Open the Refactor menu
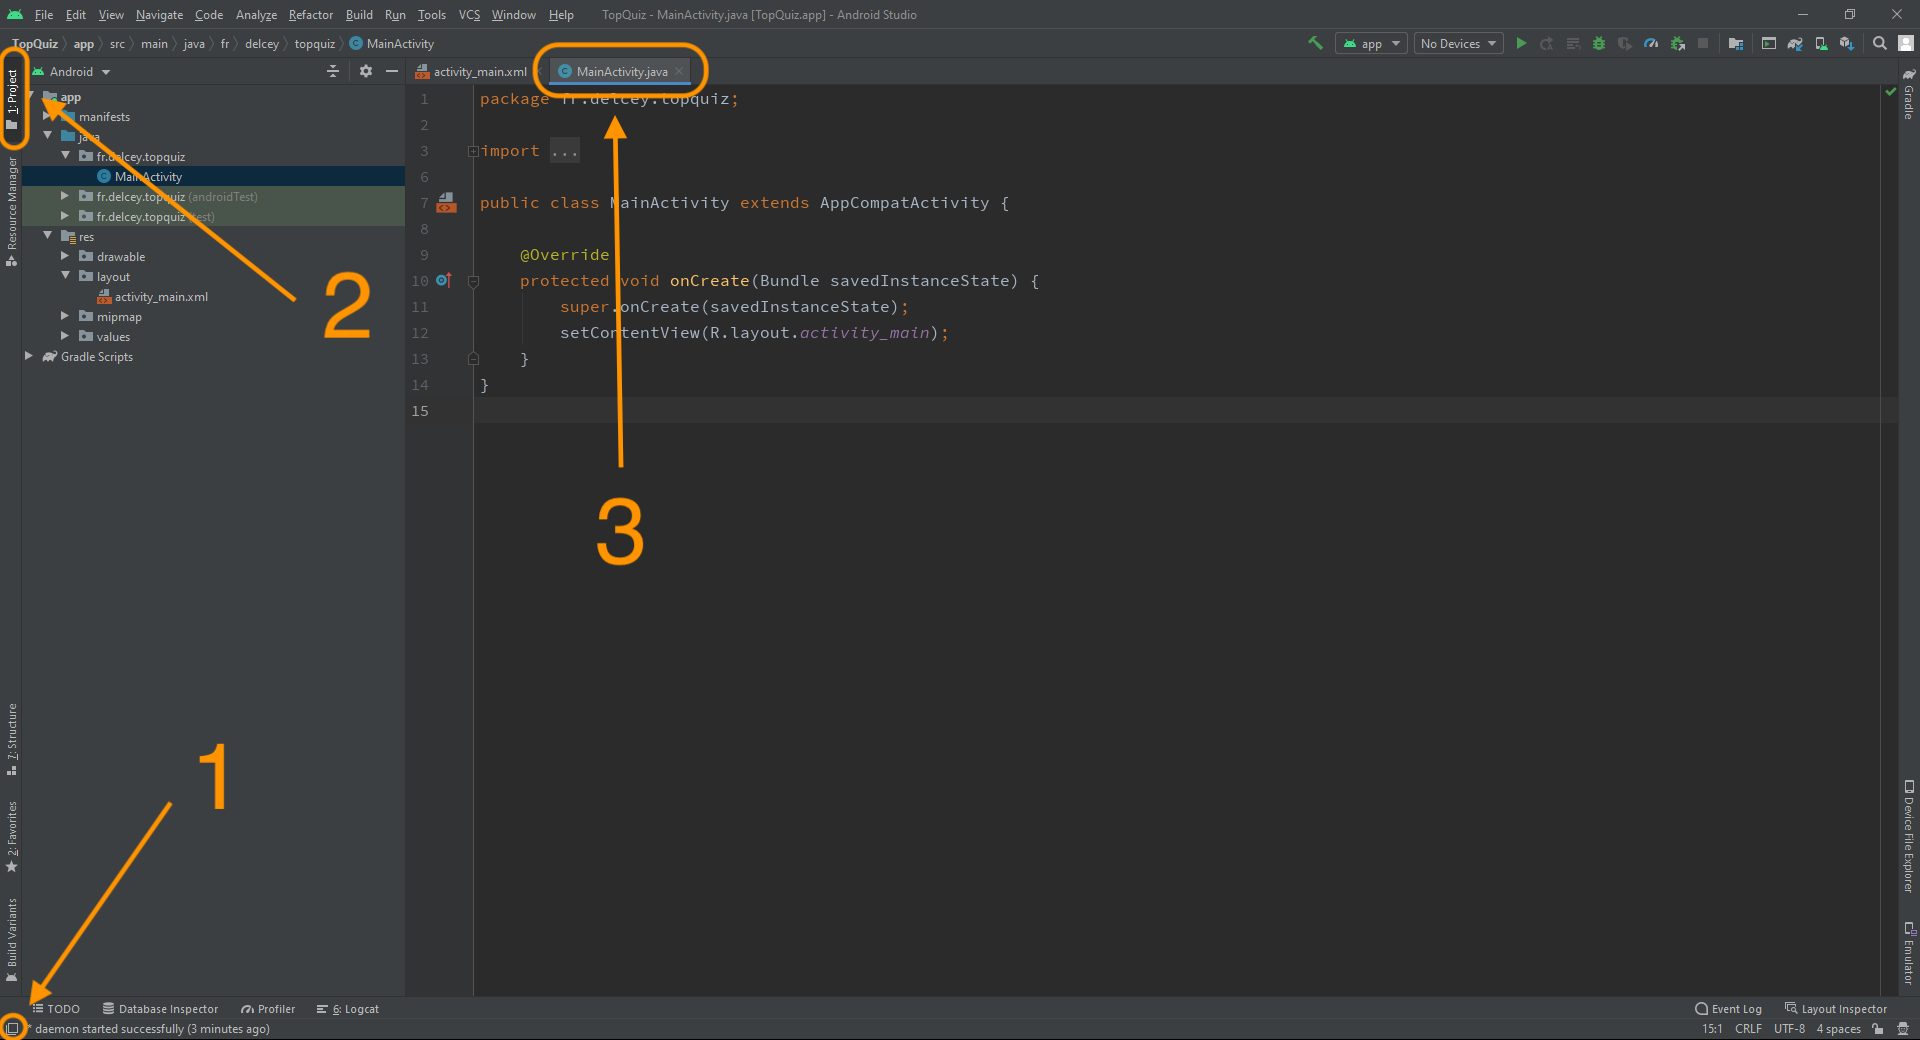This screenshot has width=1920, height=1040. 311,14
